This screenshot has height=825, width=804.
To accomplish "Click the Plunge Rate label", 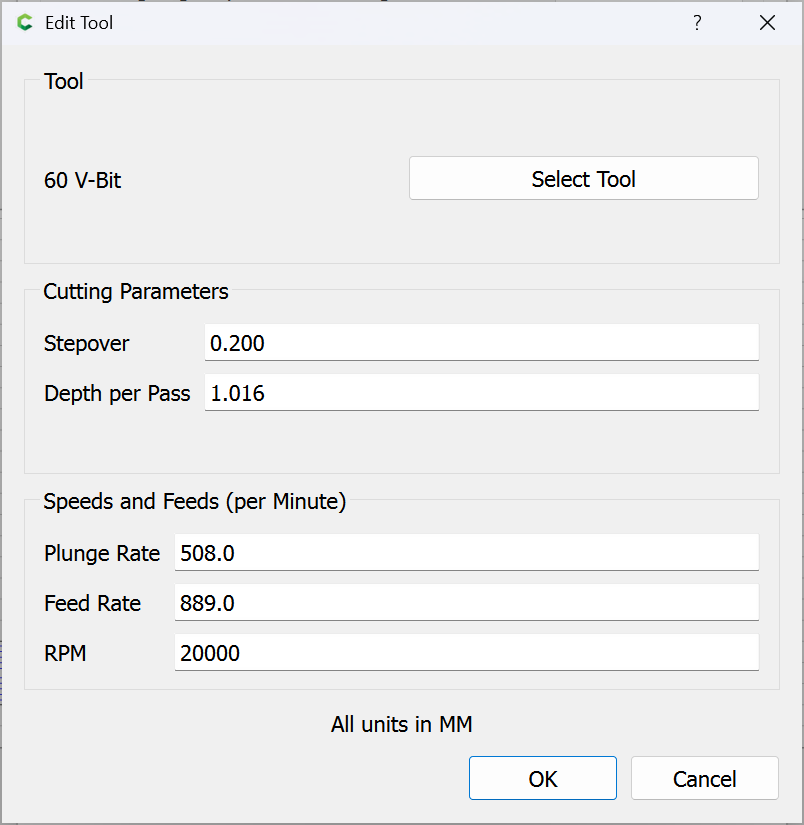I will click(x=102, y=554).
